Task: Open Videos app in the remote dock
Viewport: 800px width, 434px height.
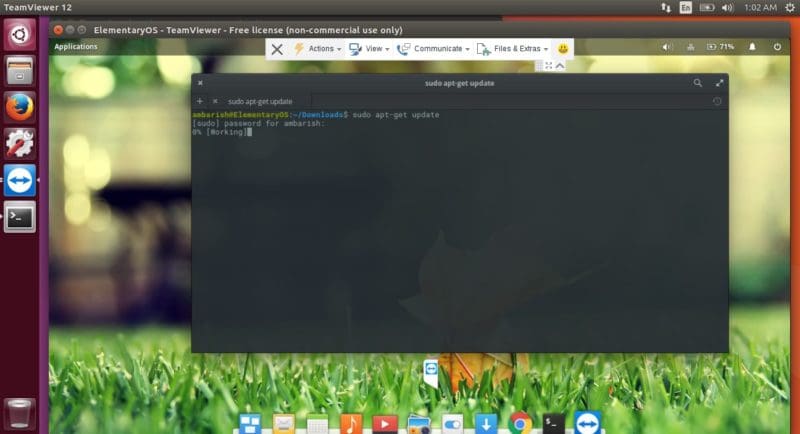Action: pyautogui.click(x=385, y=424)
